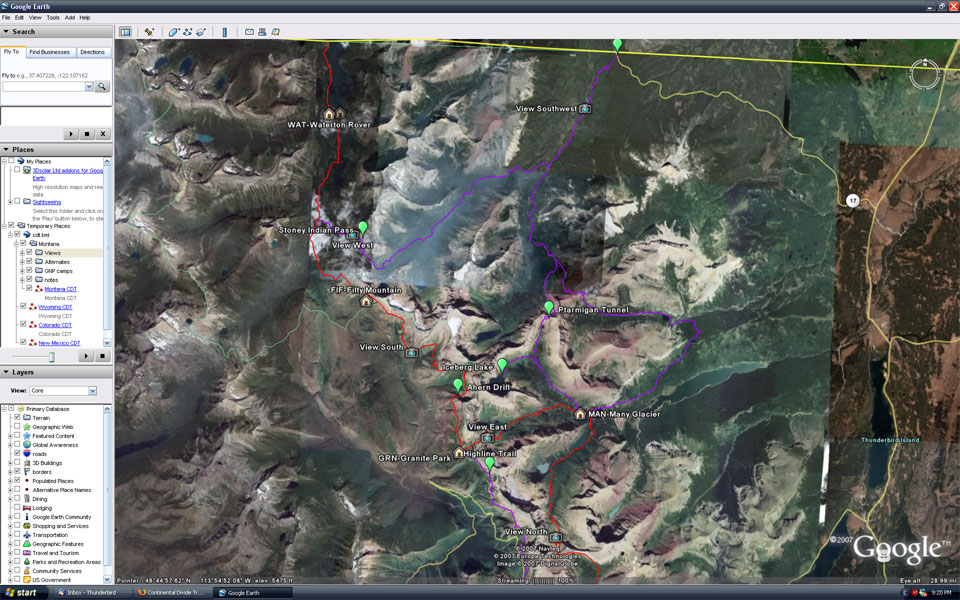Open the Edit menu
The height and width of the screenshot is (600, 960).
click(x=20, y=18)
